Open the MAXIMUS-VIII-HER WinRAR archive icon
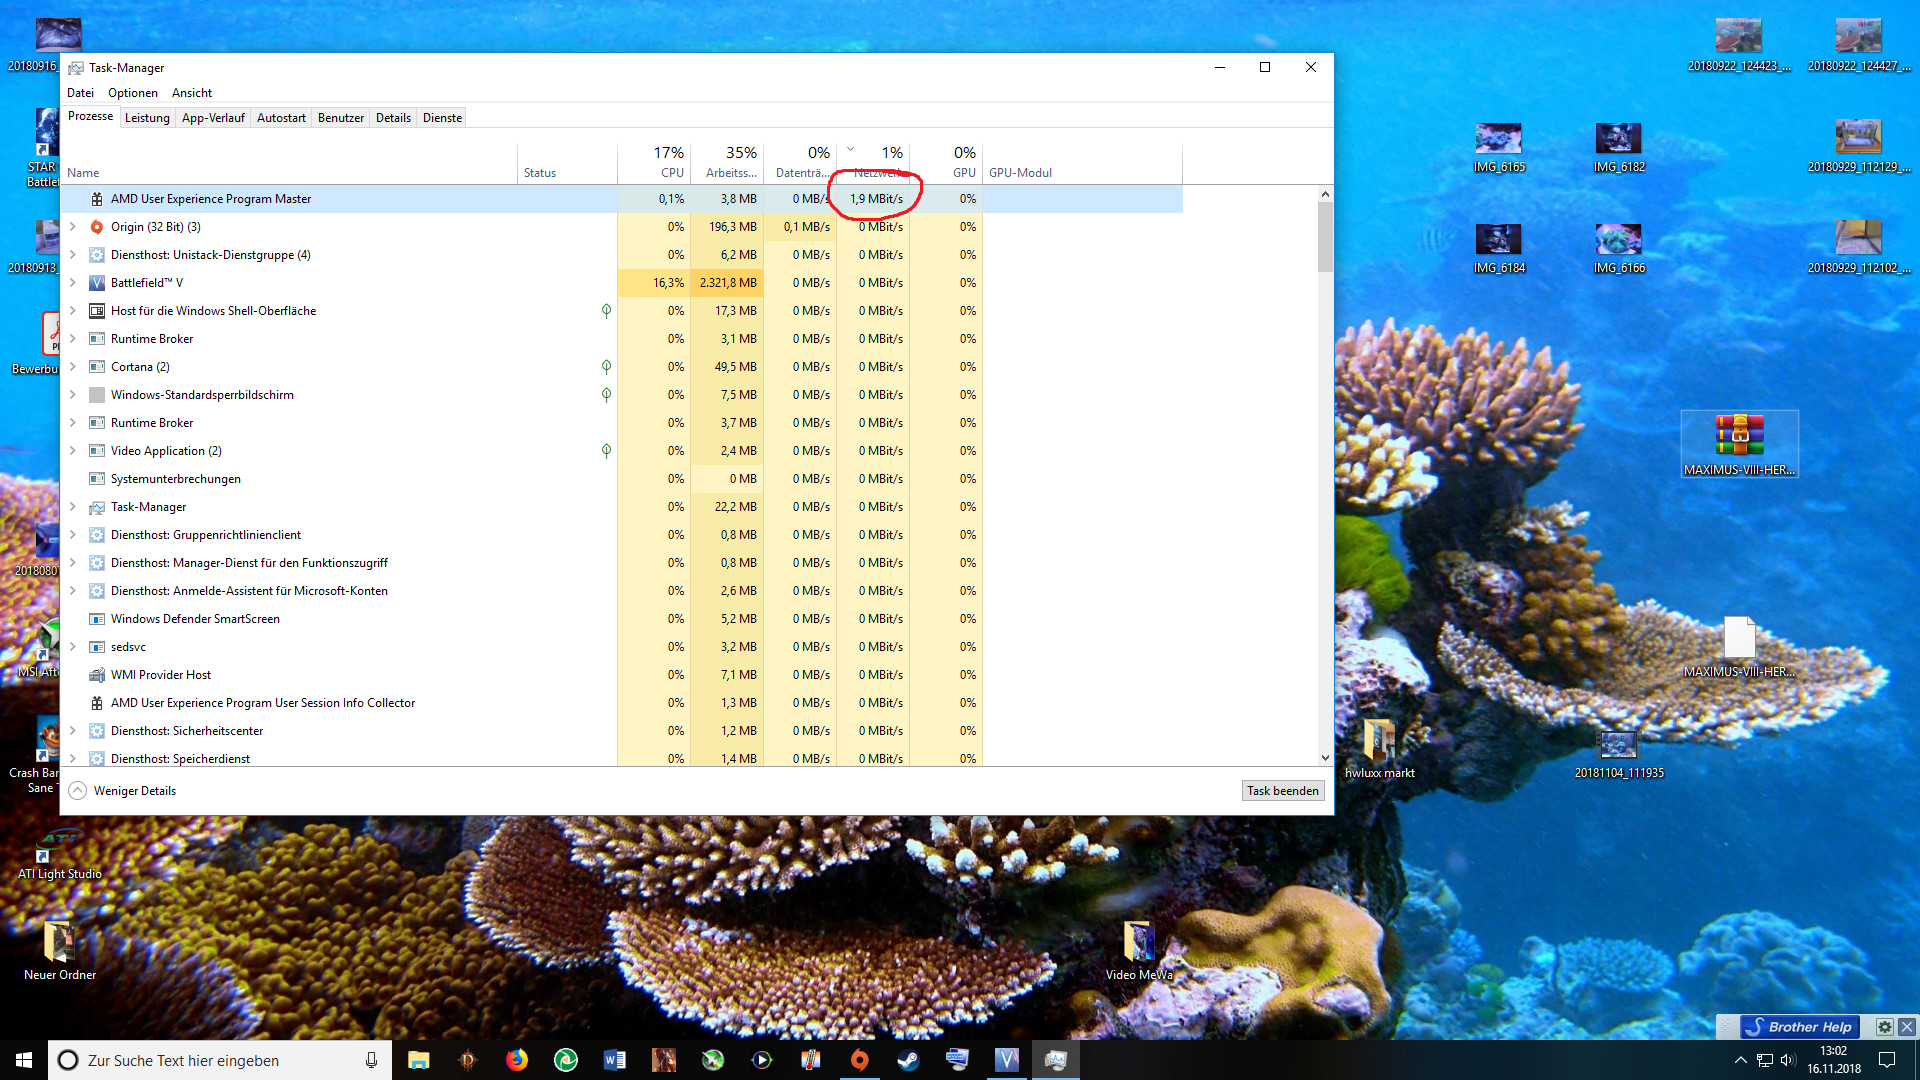The height and width of the screenshot is (1080, 1920). tap(1739, 436)
